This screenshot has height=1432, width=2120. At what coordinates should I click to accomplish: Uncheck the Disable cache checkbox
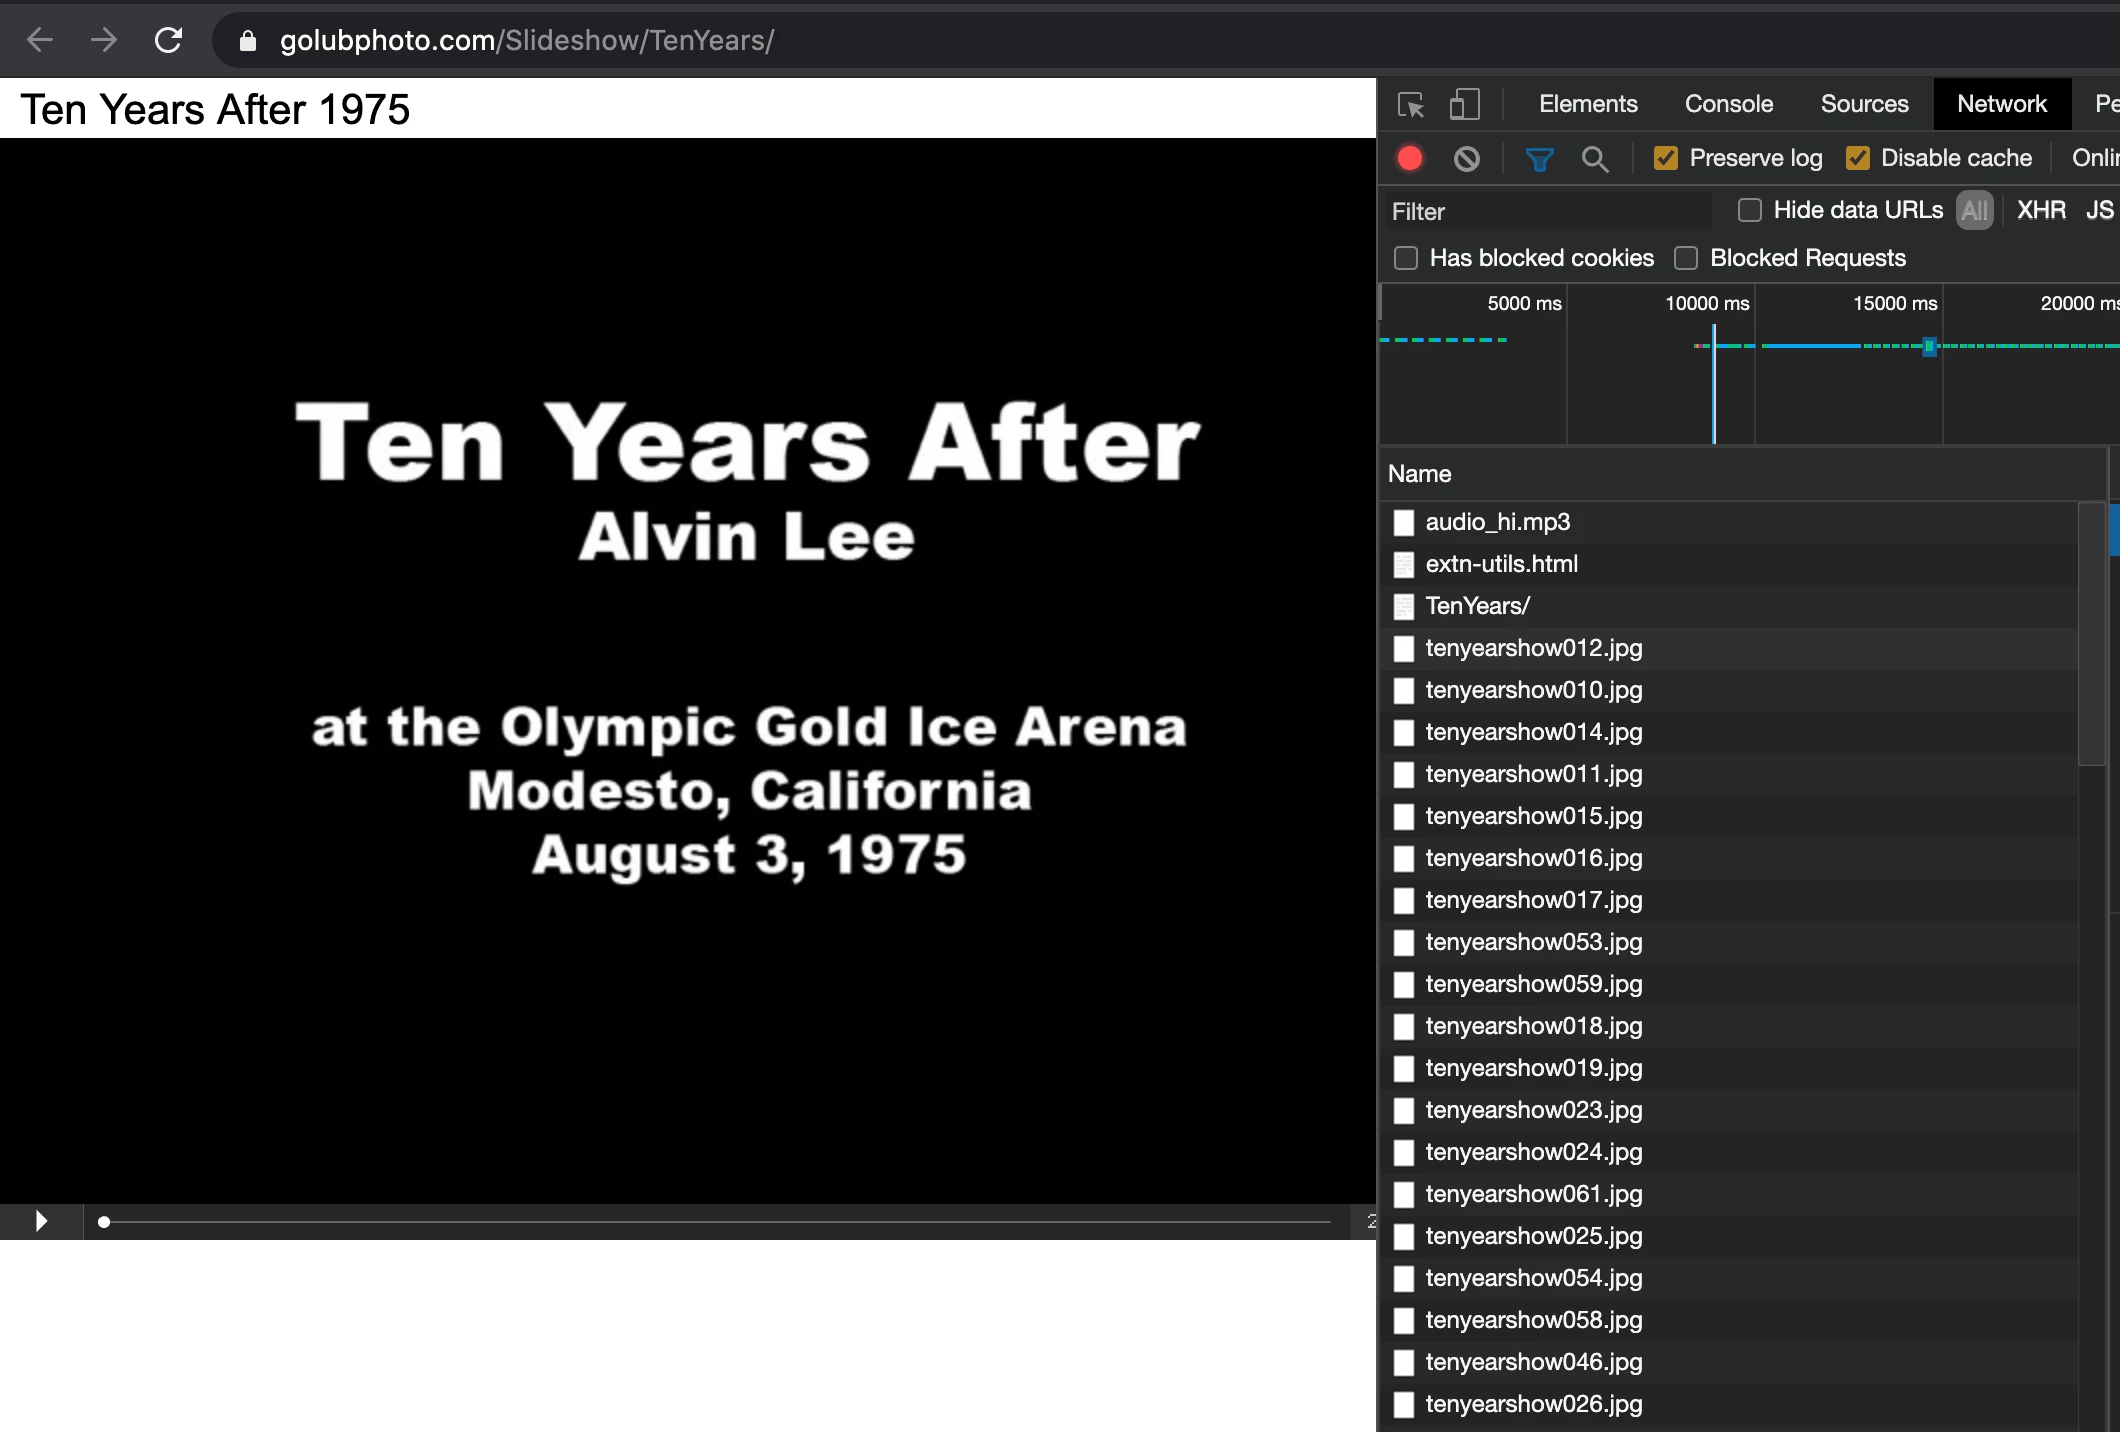pyautogui.click(x=1858, y=158)
